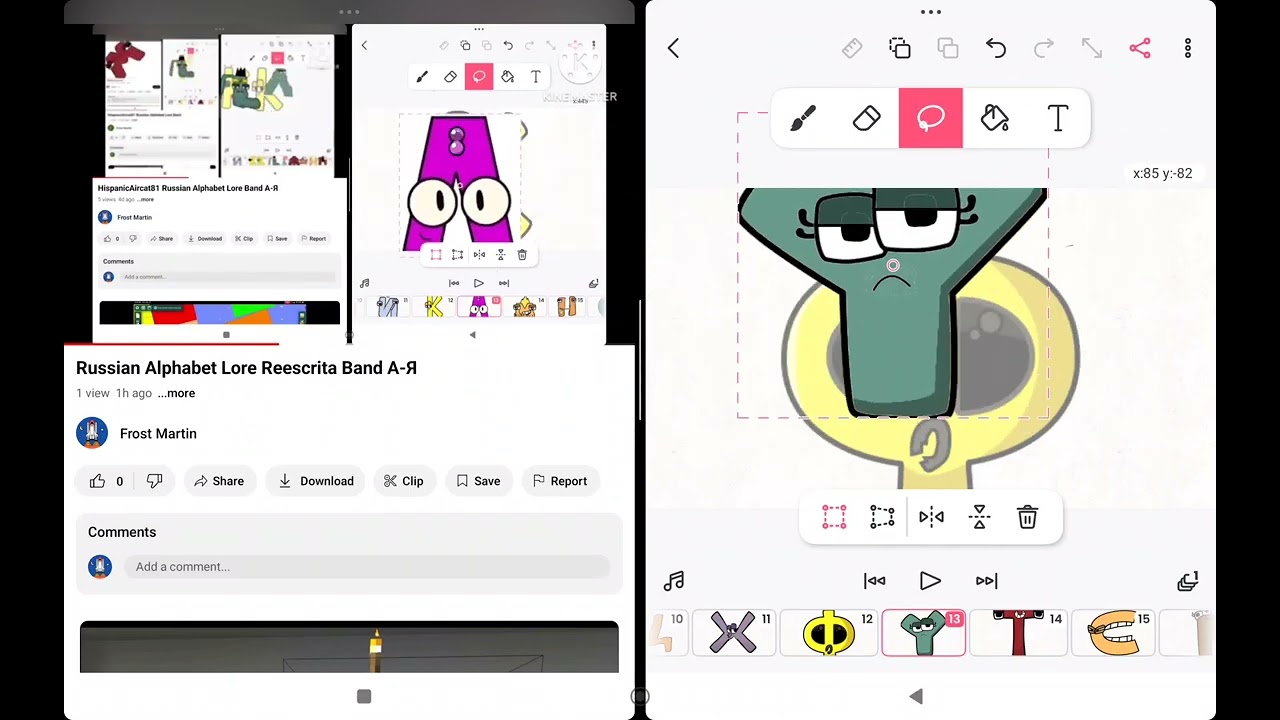This screenshot has height=720, width=1280.
Task: Delete the selection with trash icon
Action: [x=1027, y=517]
